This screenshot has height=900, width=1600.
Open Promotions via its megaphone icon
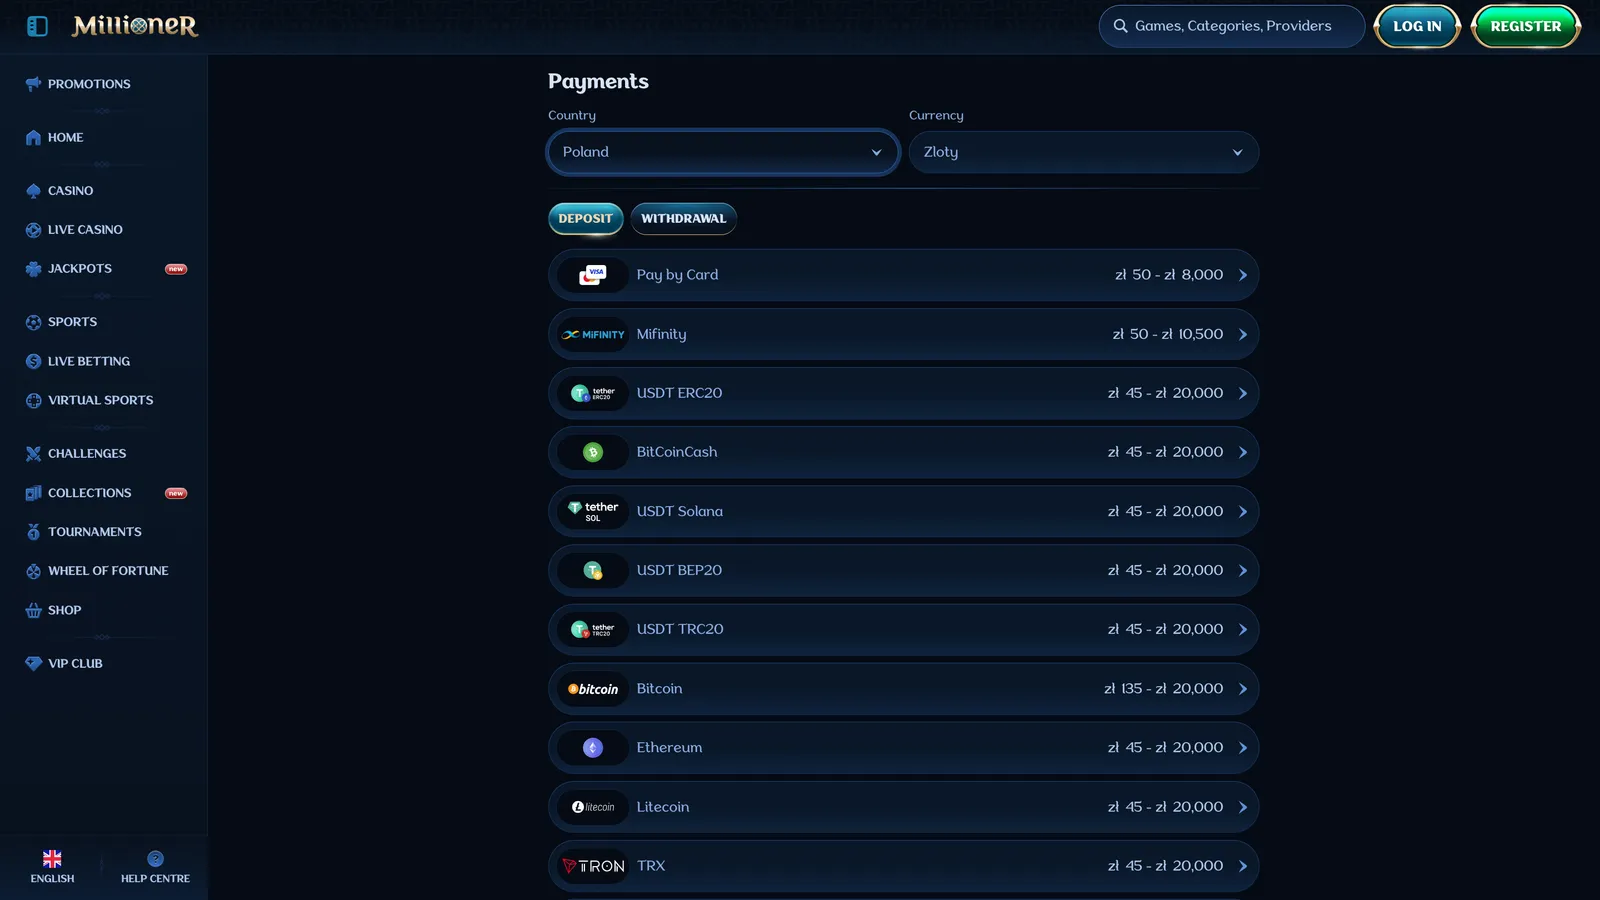click(33, 84)
